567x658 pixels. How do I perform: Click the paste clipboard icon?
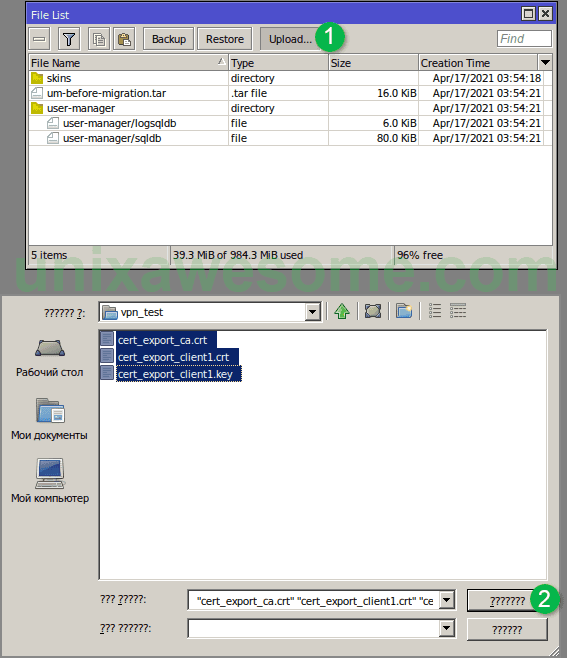click(x=124, y=39)
